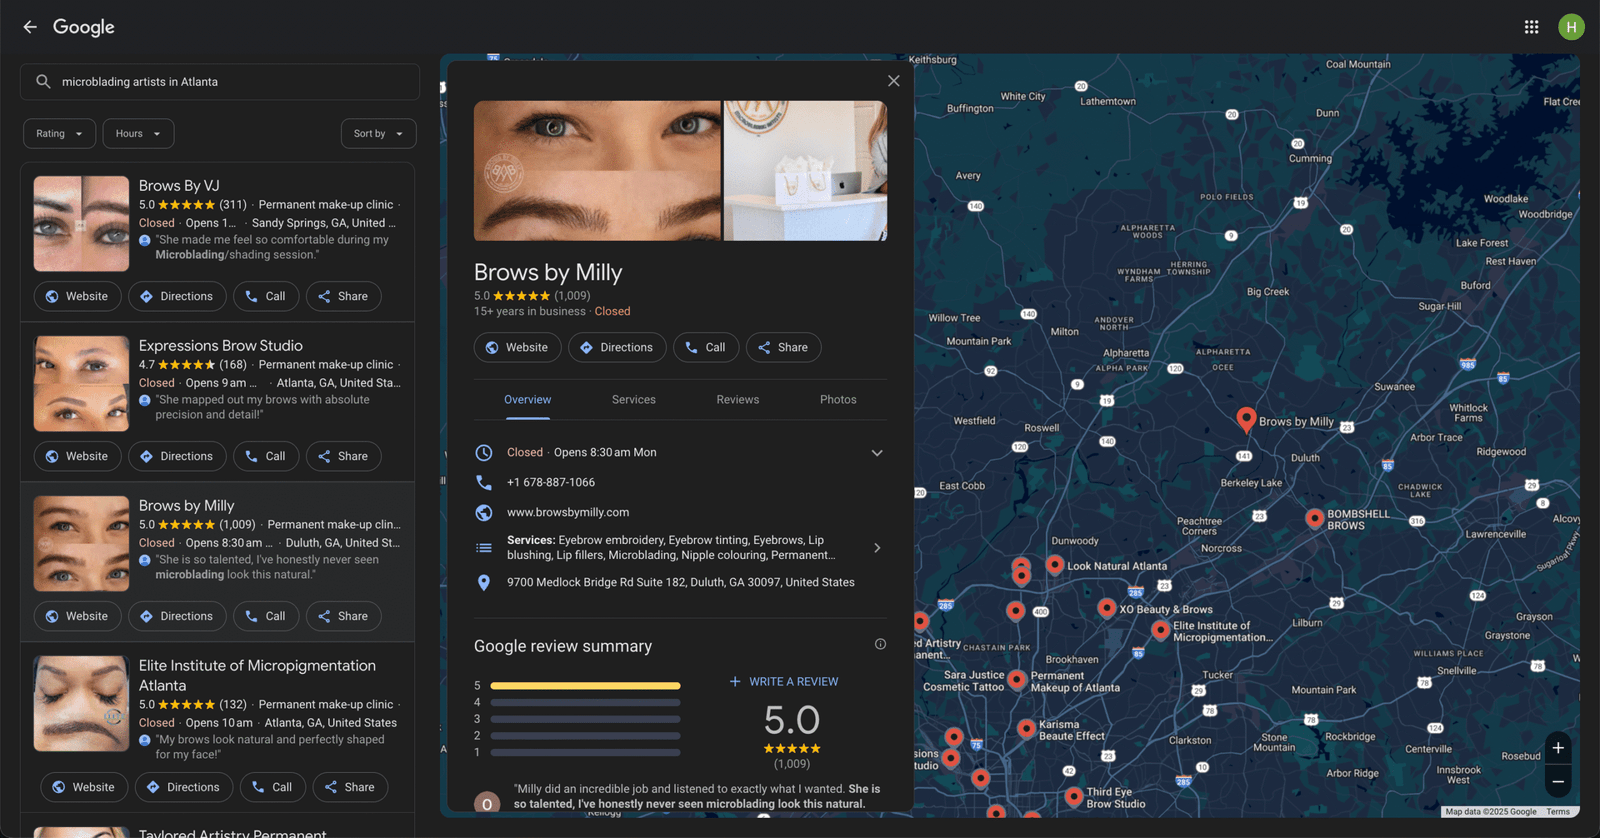Click Website in Brows by Milly details panel
This screenshot has width=1600, height=838.
pos(517,347)
